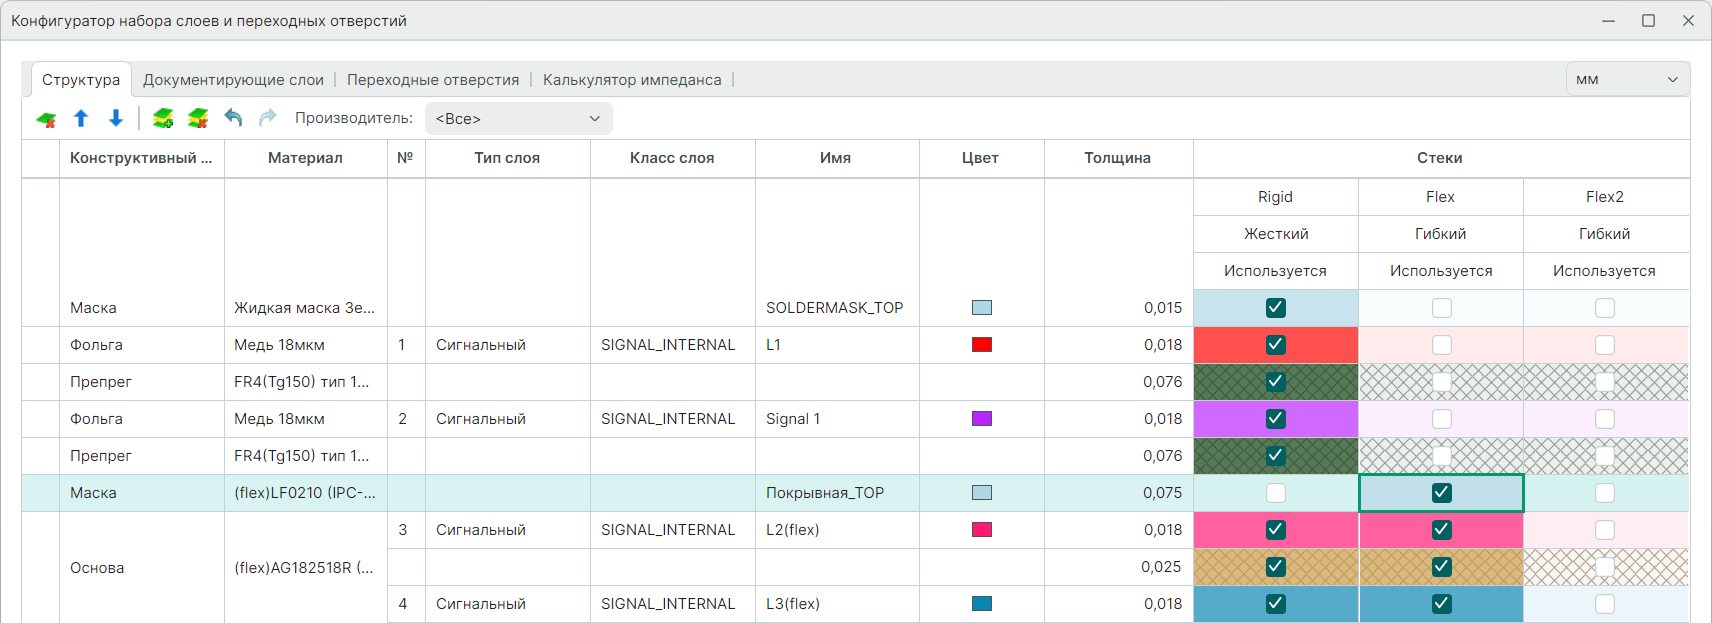Image resolution: width=1712 pixels, height=623 pixels.
Task: Click the add stack icon
Action: pos(163,119)
